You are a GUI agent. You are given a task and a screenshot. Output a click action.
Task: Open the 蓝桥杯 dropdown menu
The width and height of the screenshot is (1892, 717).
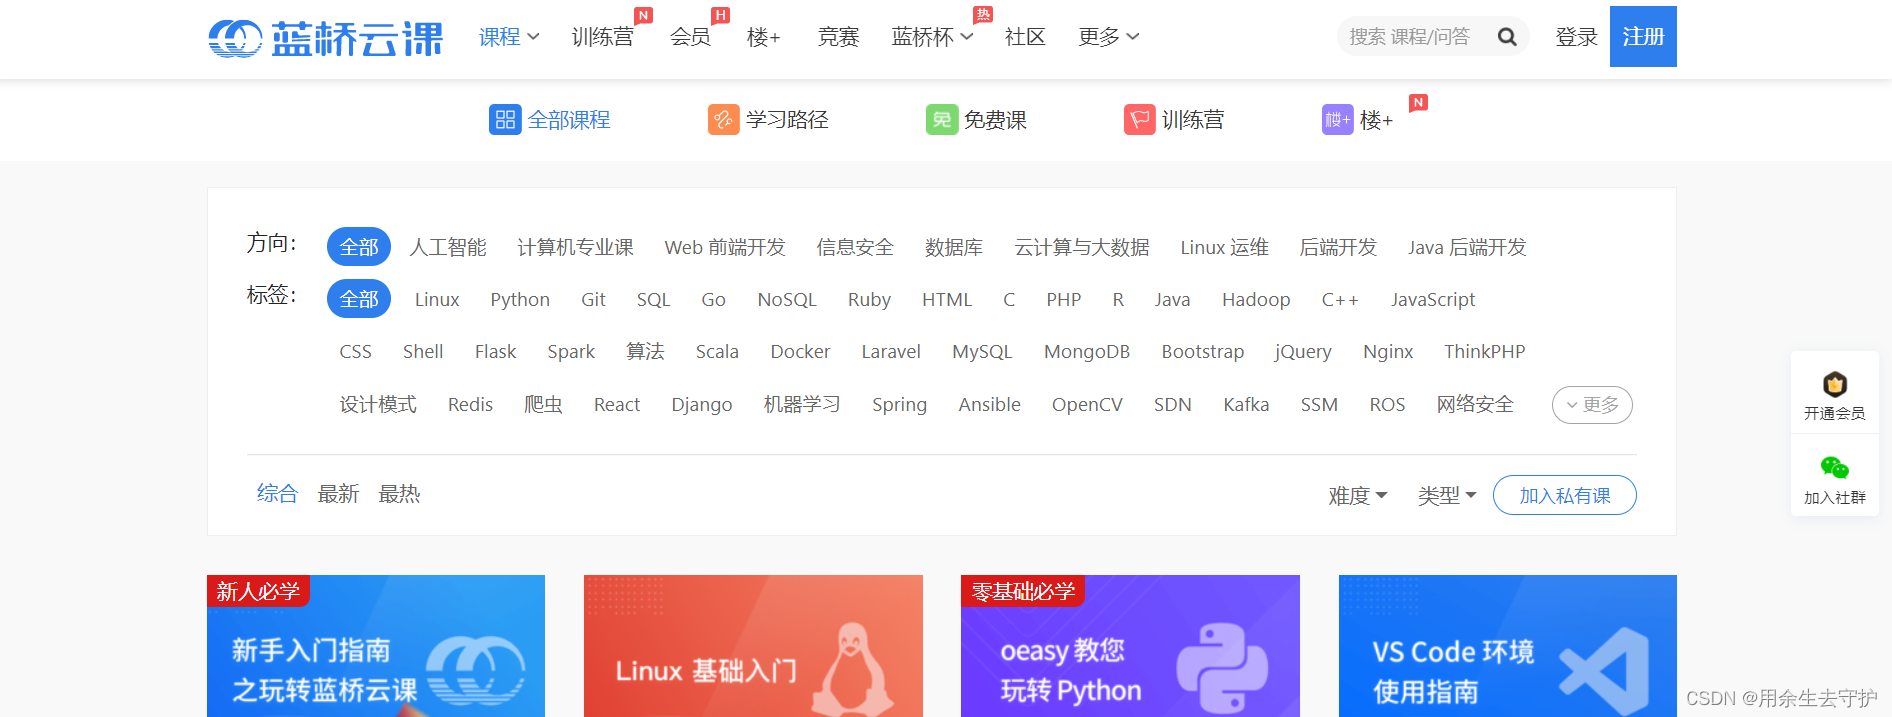[932, 37]
